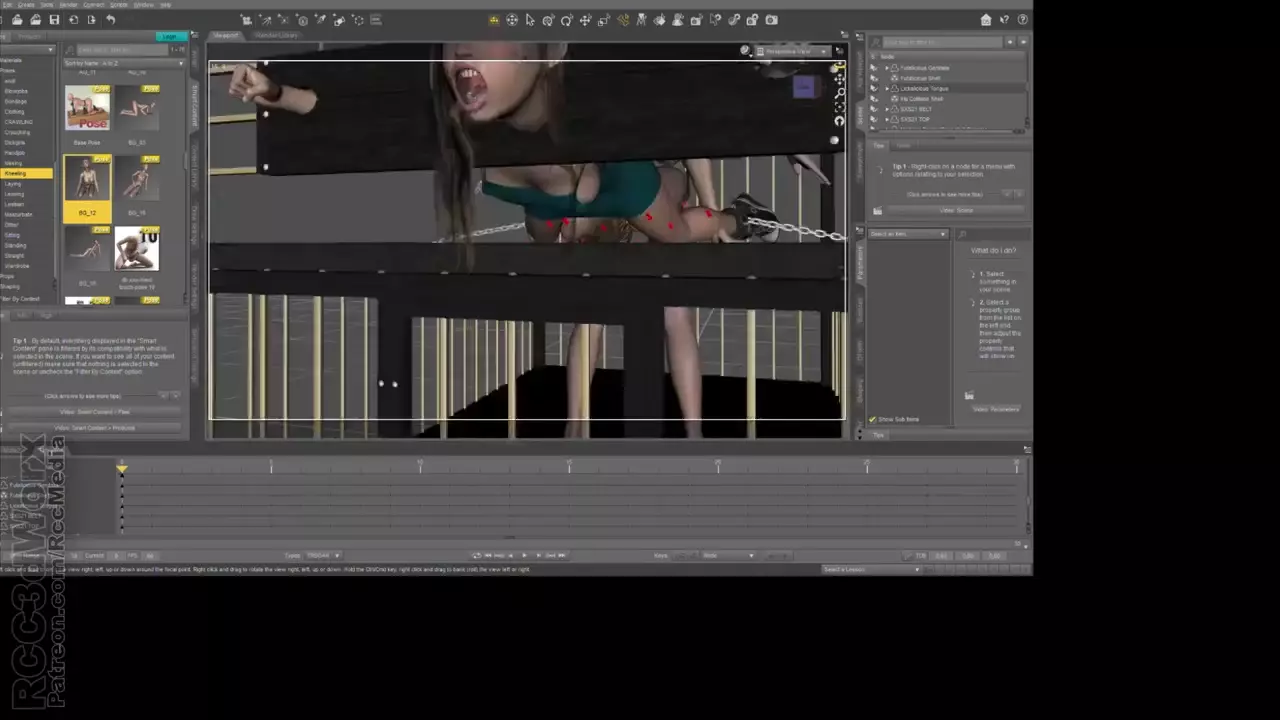Expand the SXS21 BELT tree node
Viewport: 1280px width, 720px height.
coord(886,109)
